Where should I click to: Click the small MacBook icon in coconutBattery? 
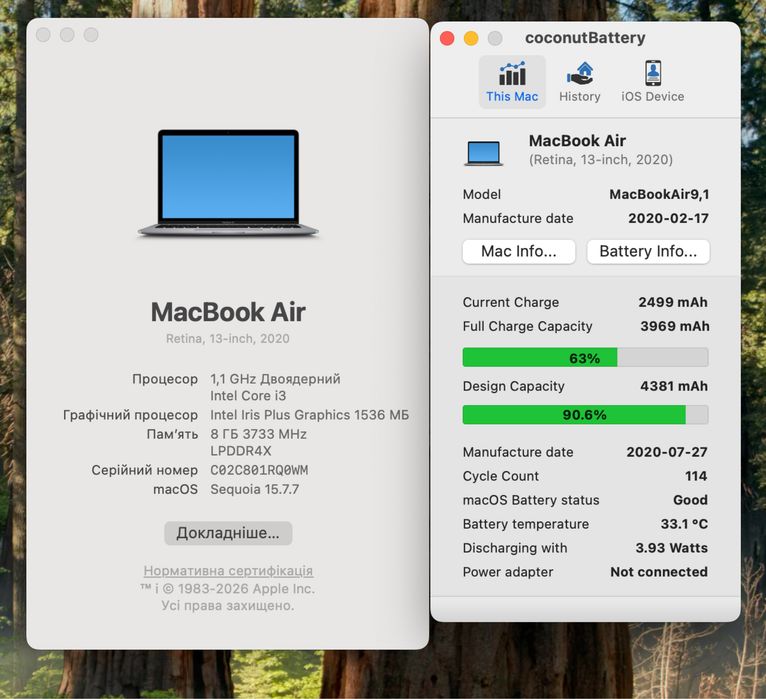pyautogui.click(x=483, y=153)
